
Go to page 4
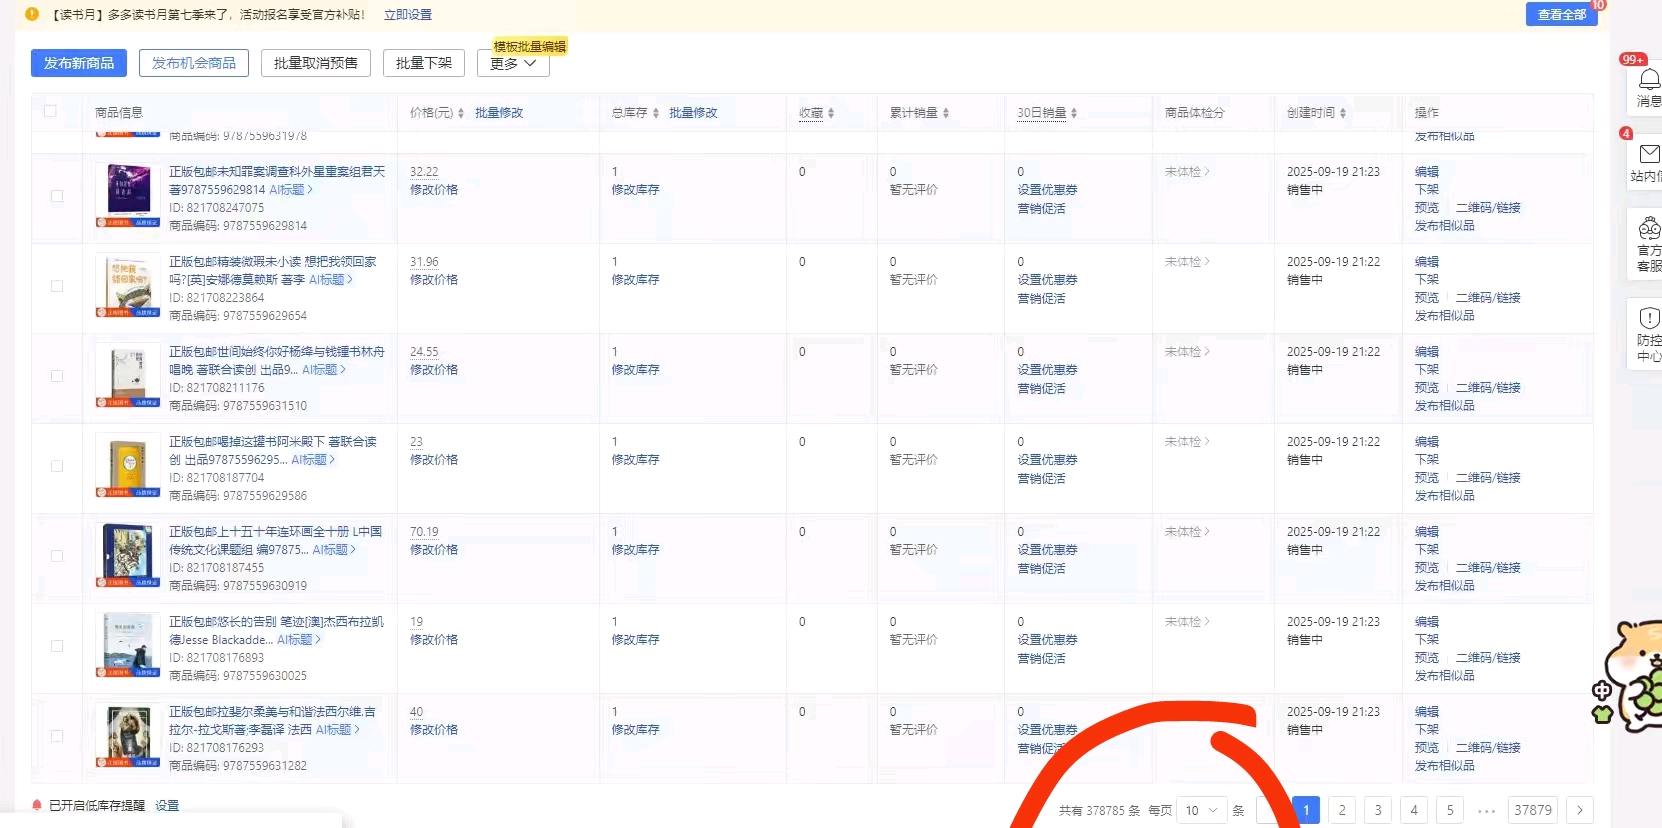tap(1414, 810)
